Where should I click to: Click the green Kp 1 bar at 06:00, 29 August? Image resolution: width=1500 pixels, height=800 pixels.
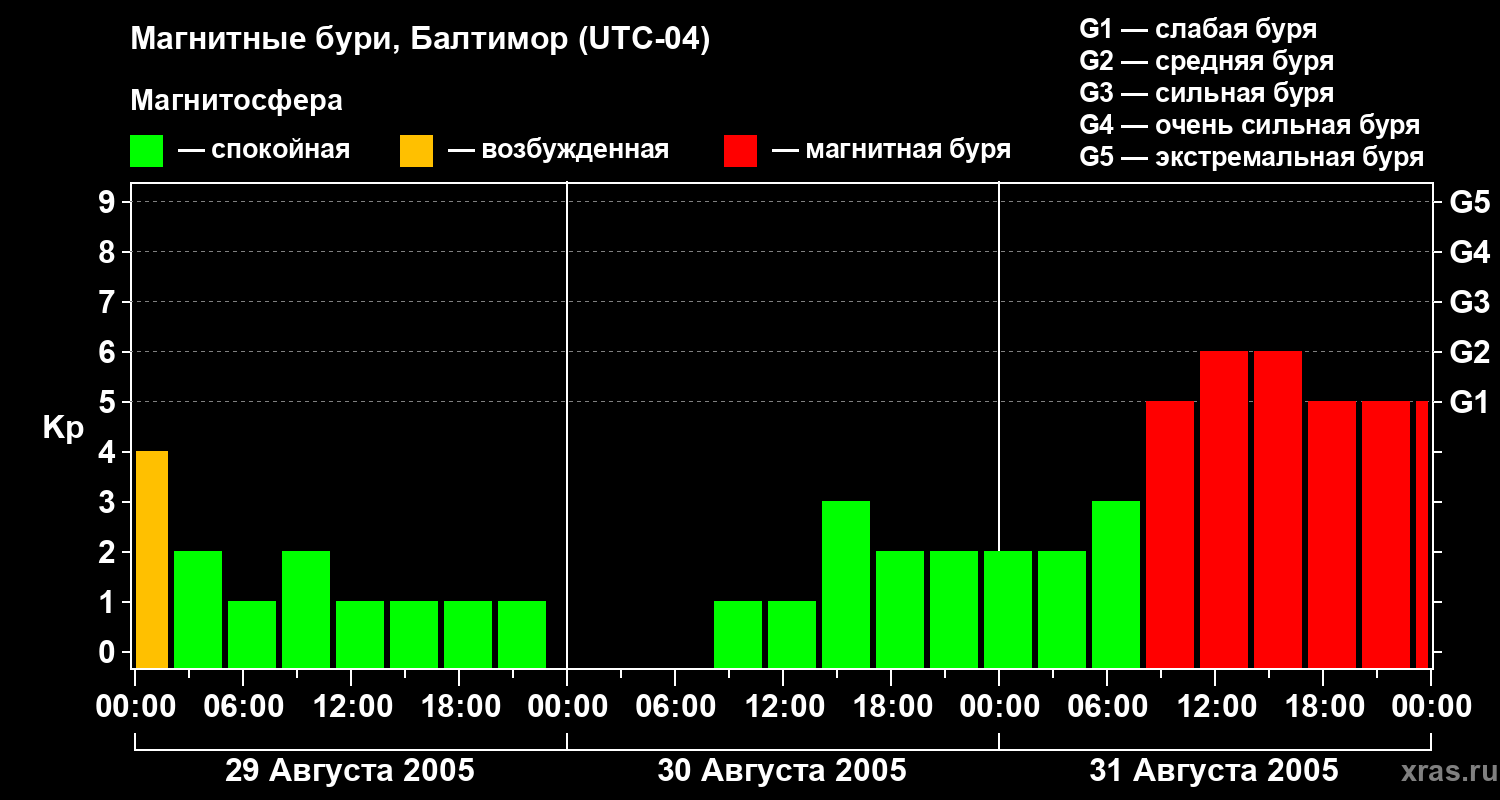[x=252, y=634]
